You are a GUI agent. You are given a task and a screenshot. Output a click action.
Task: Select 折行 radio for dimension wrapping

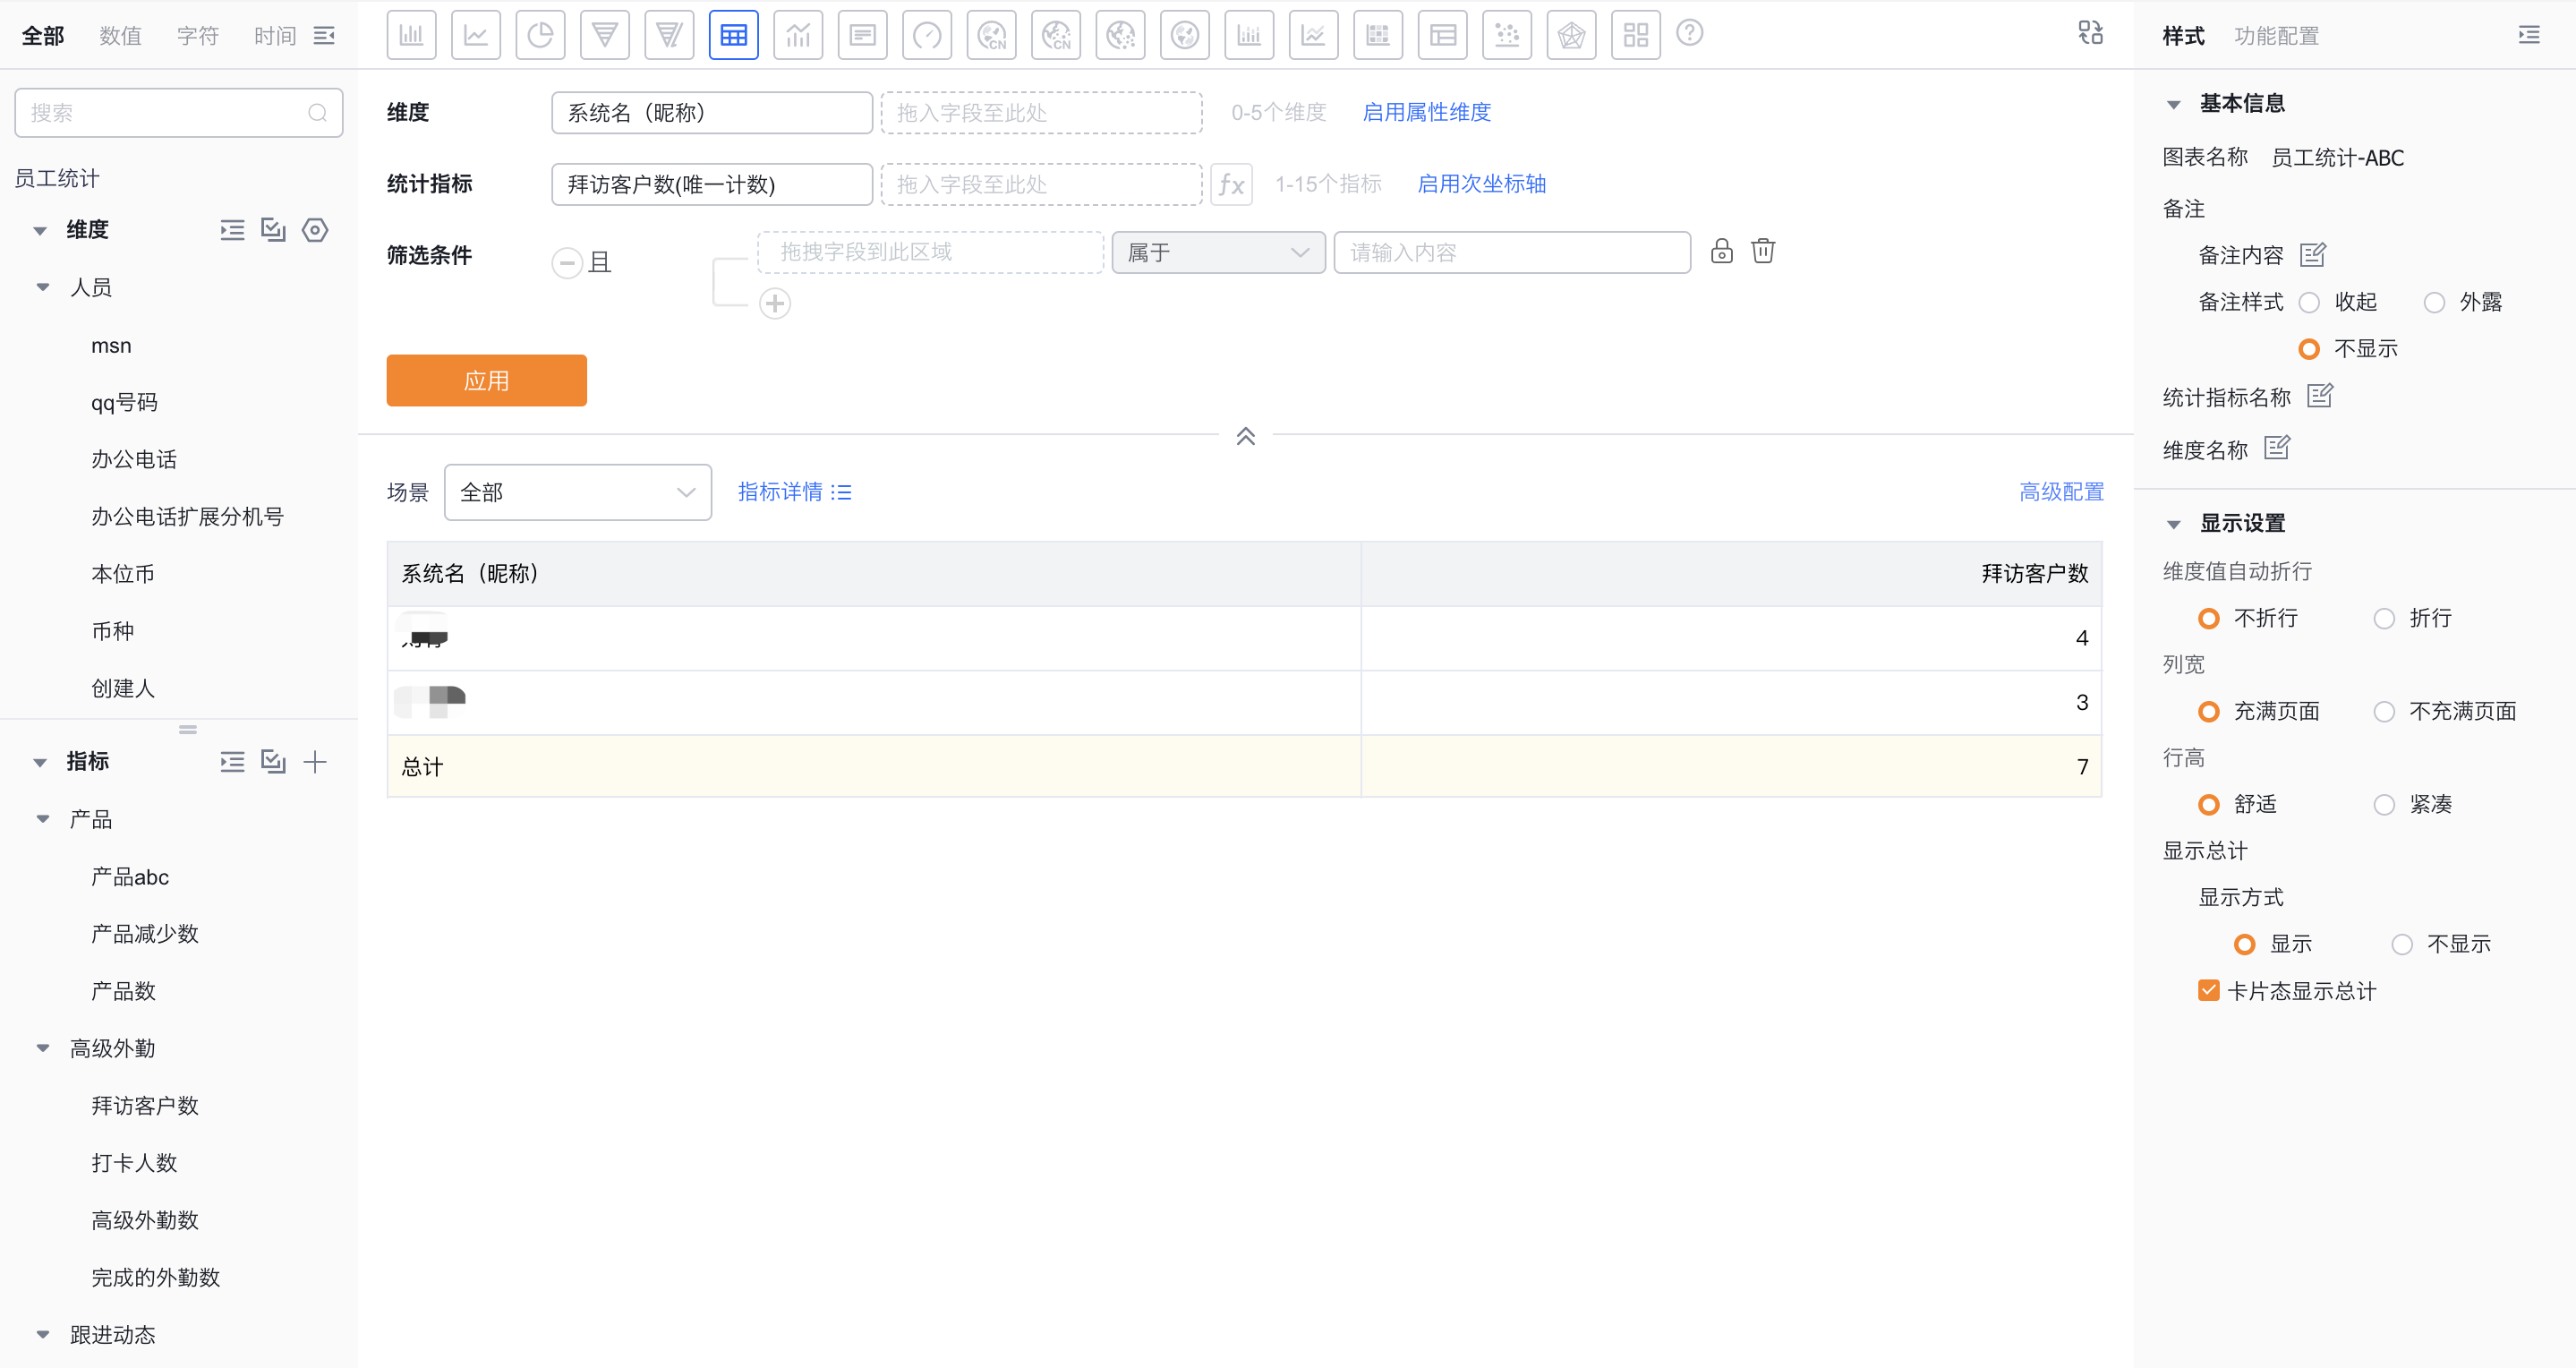click(2384, 619)
